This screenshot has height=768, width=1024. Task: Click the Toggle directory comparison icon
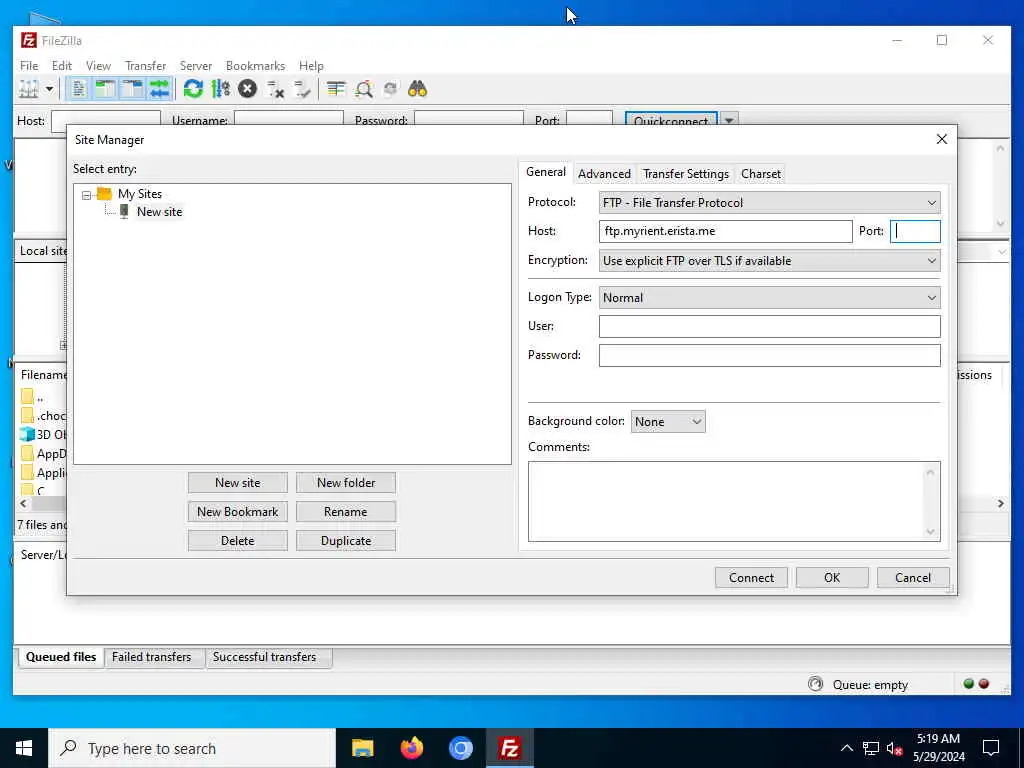(x=364, y=89)
